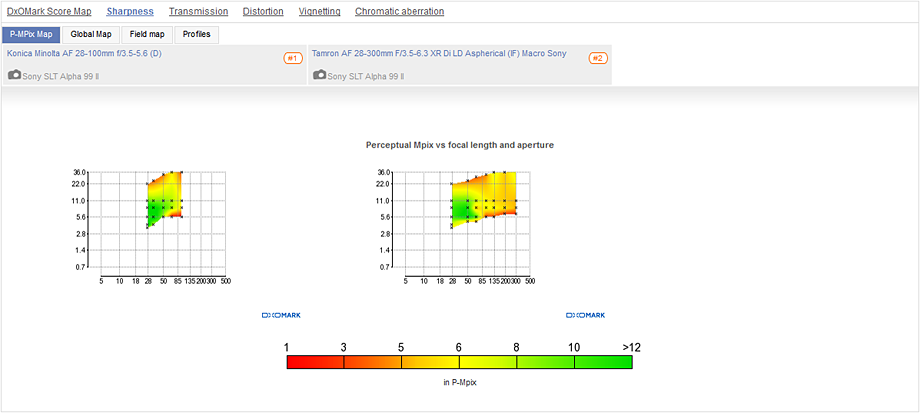This screenshot has height=413, width=920.
Task: Click the yellow-orange 5-6 legend segment
Action: click(x=430, y=362)
